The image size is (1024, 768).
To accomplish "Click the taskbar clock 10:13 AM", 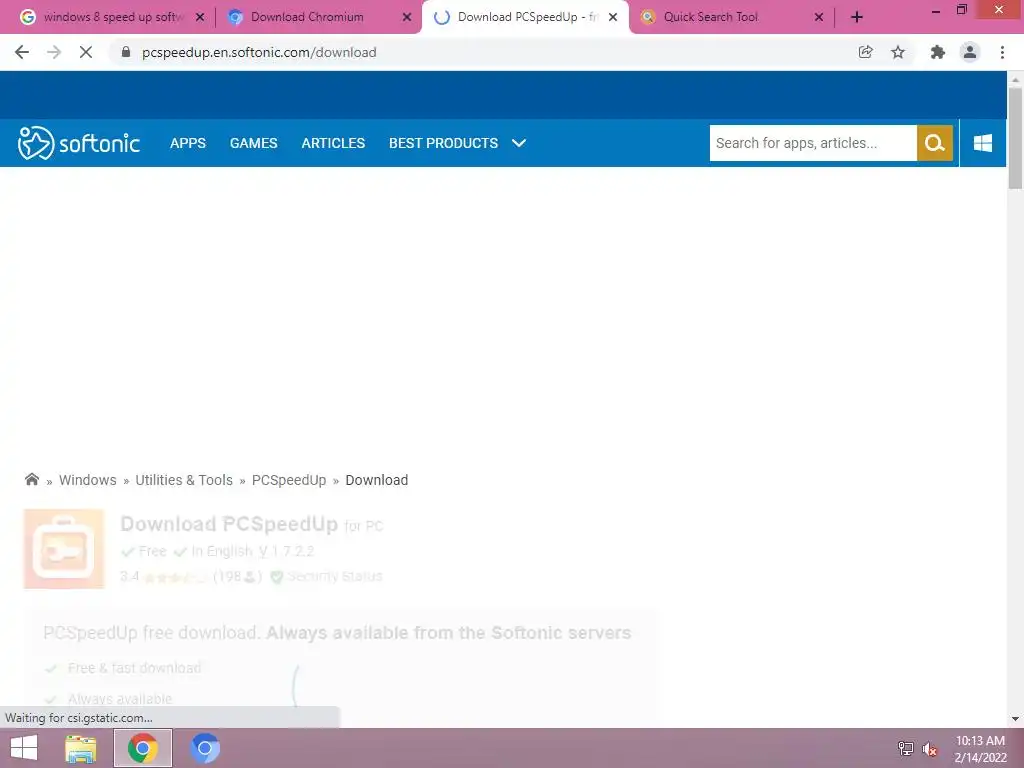I will 980,741.
